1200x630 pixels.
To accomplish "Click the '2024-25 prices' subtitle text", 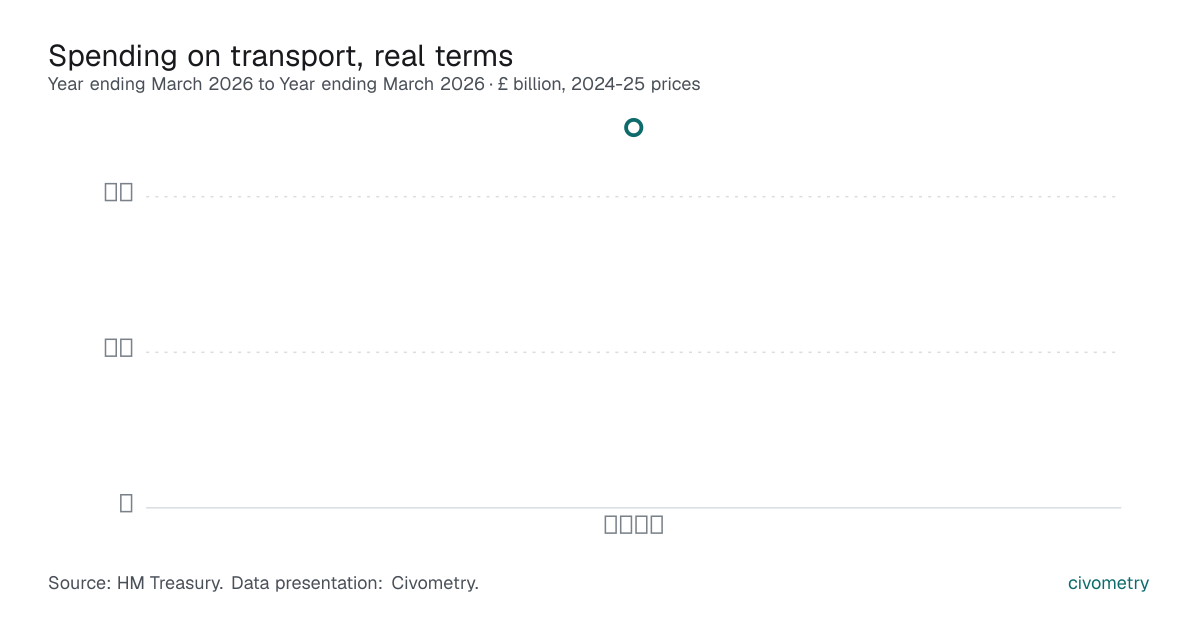I will tap(635, 84).
